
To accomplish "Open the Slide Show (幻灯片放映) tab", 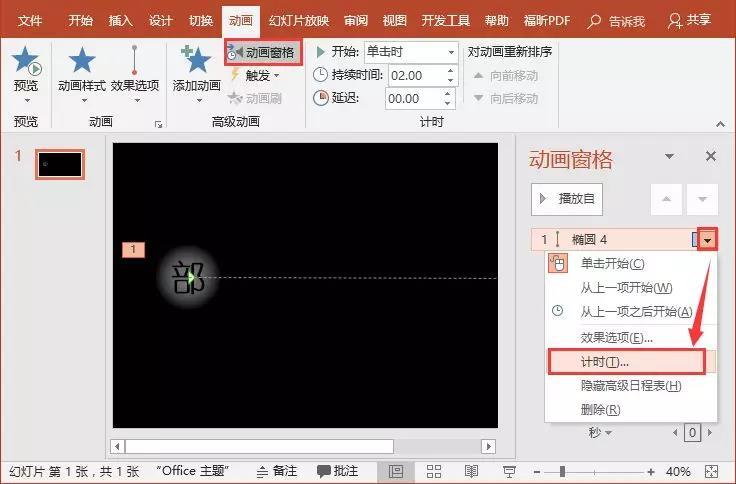I will click(299, 21).
